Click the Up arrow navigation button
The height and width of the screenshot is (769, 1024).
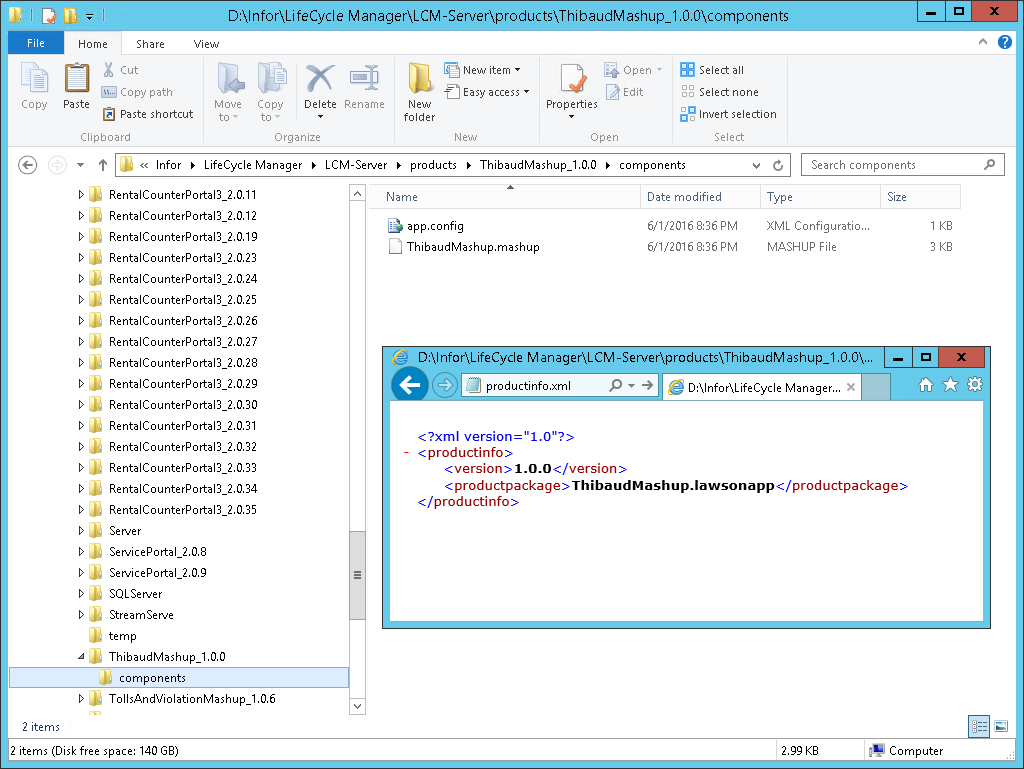coord(102,165)
